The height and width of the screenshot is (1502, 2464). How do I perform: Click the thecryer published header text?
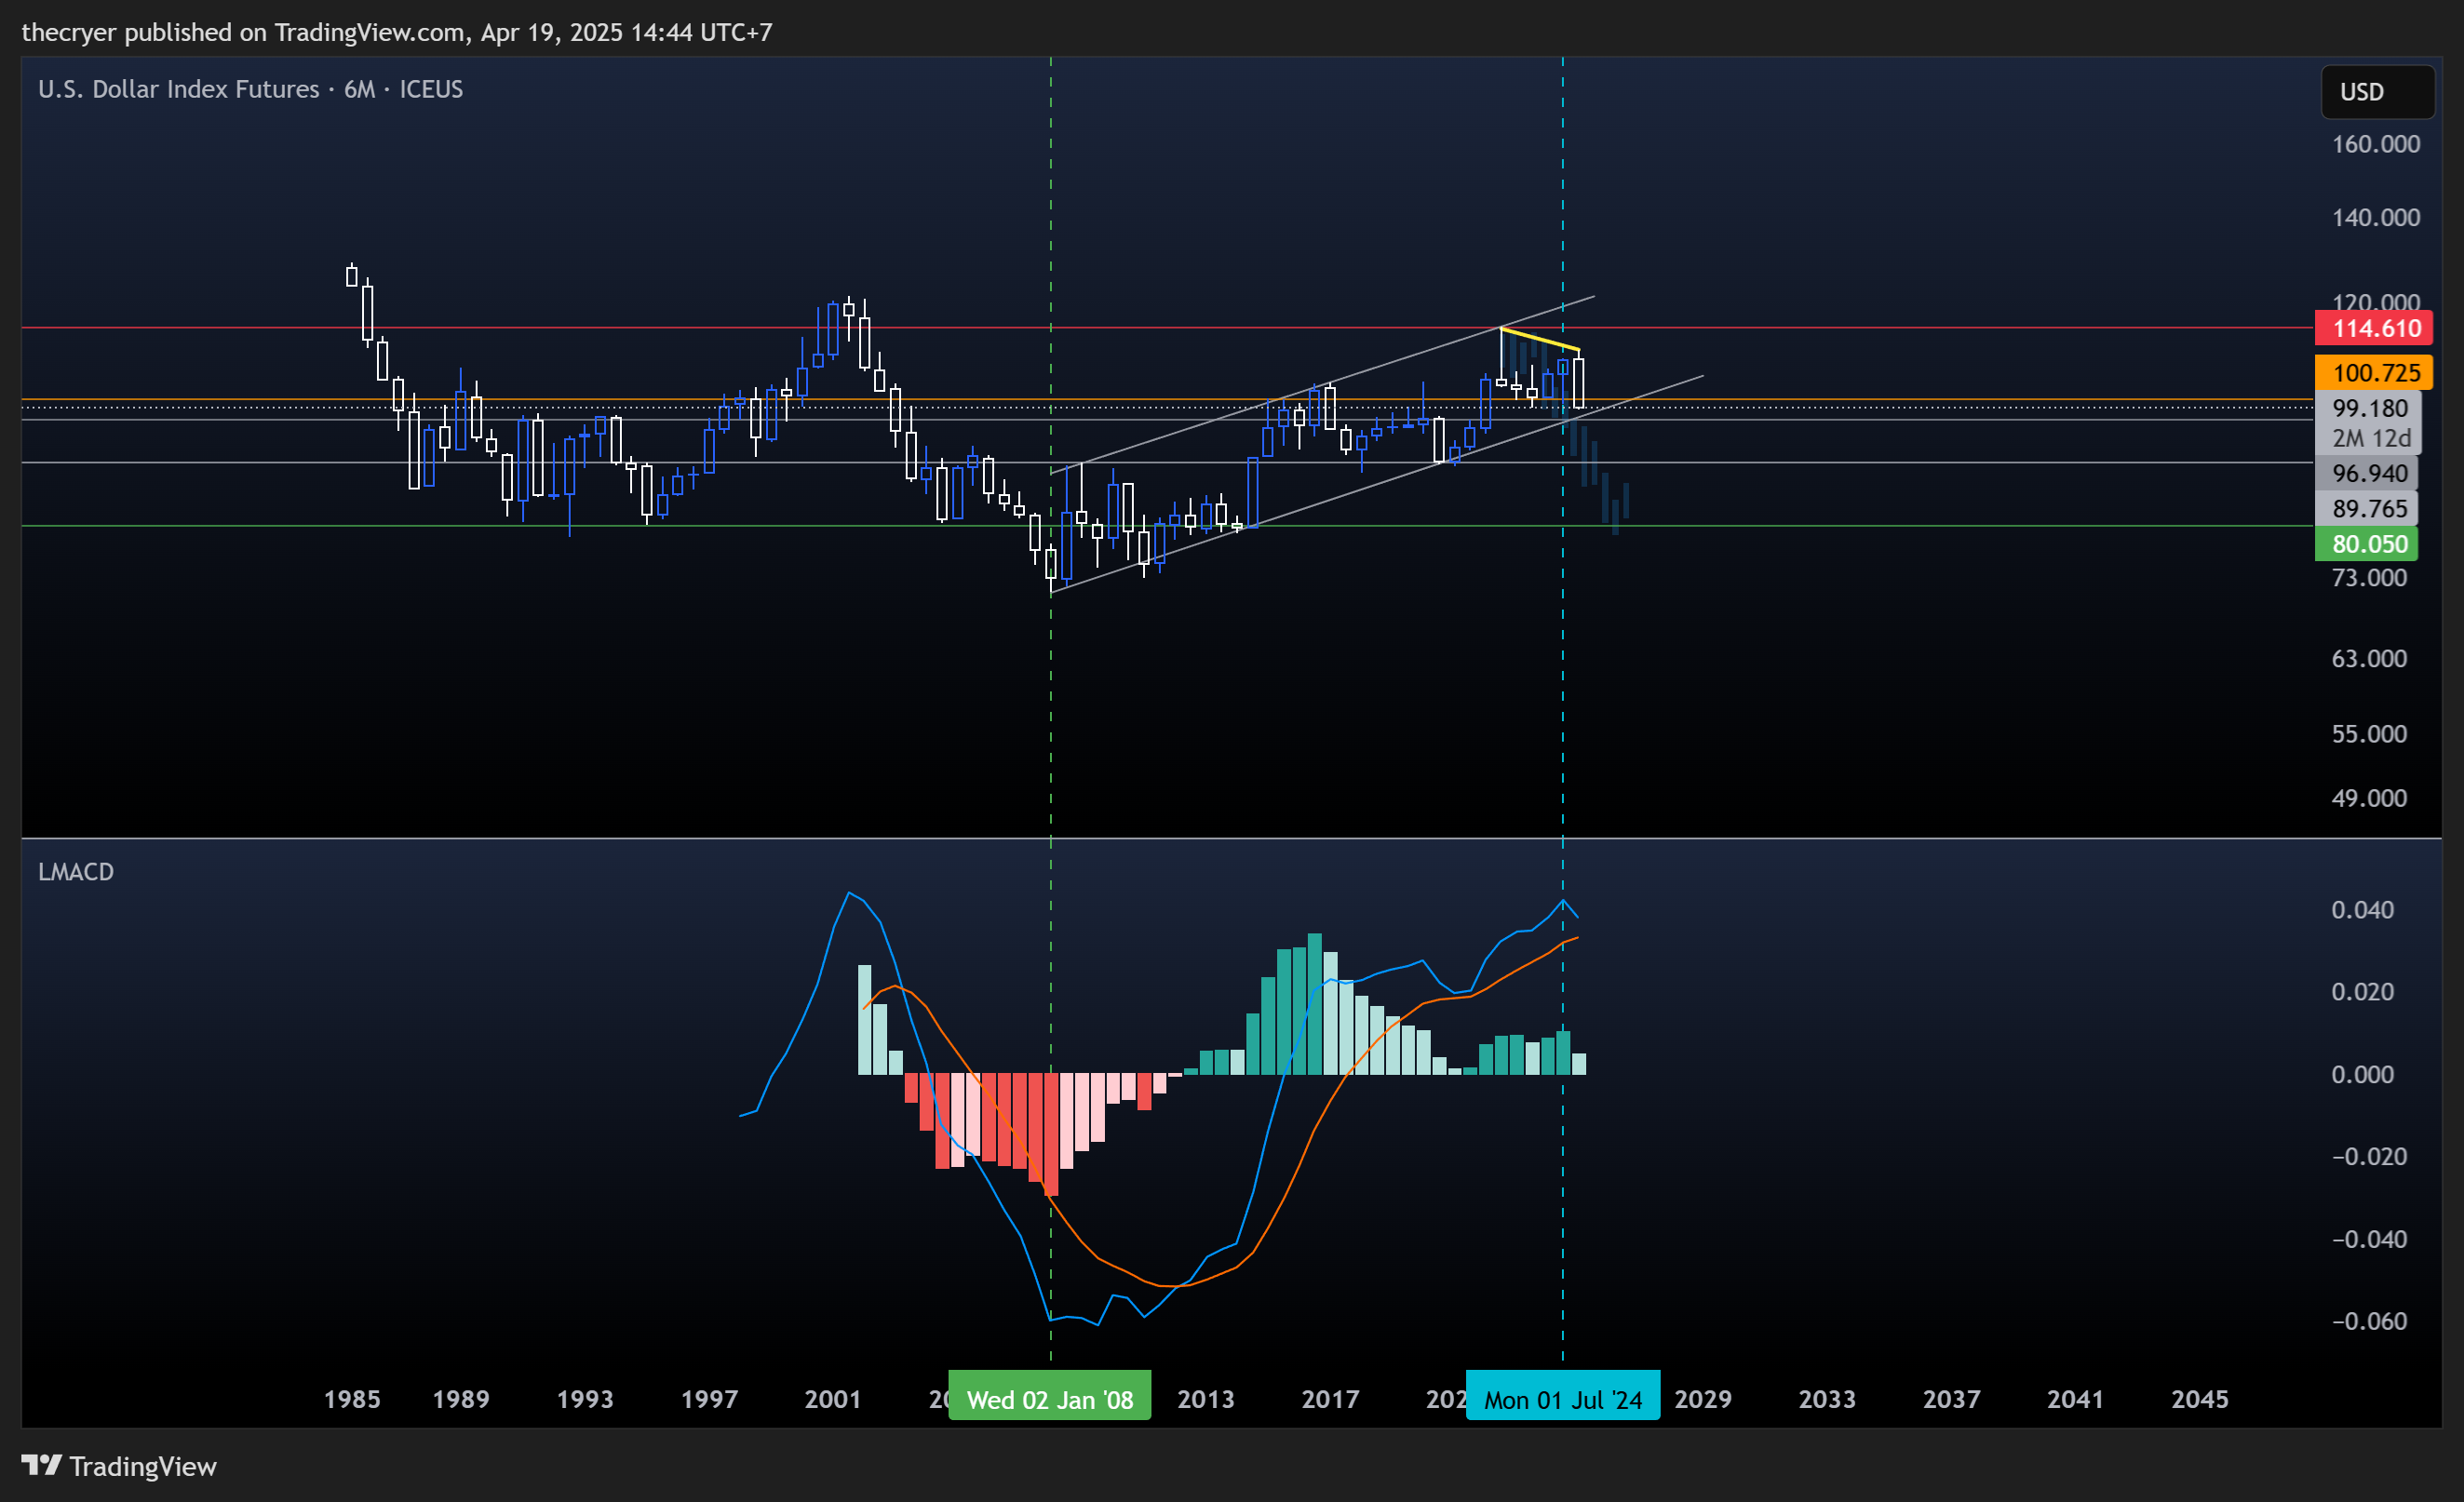click(397, 32)
